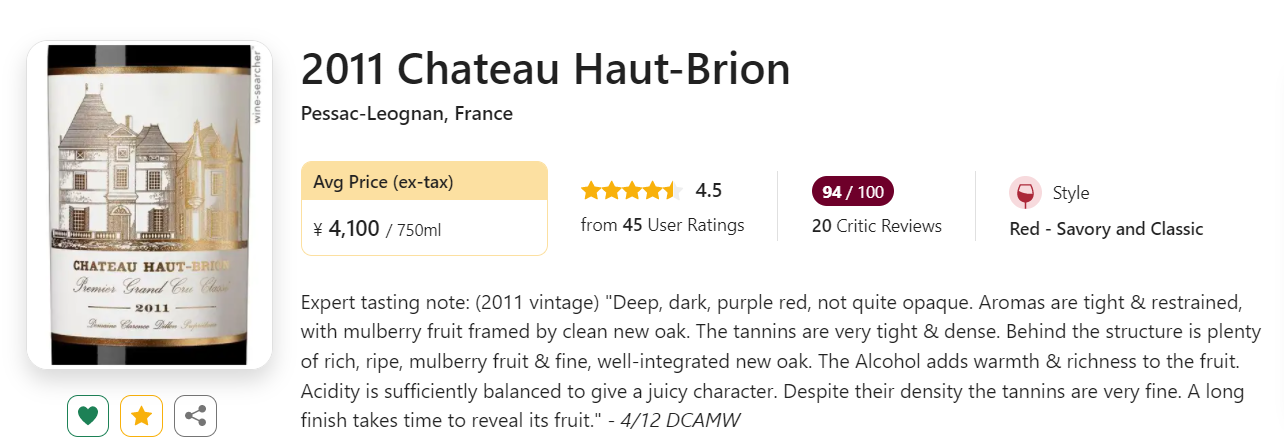This screenshot has width=1284, height=445.
Task: Click the ¥ 4,100 price value
Action: pyautogui.click(x=346, y=229)
